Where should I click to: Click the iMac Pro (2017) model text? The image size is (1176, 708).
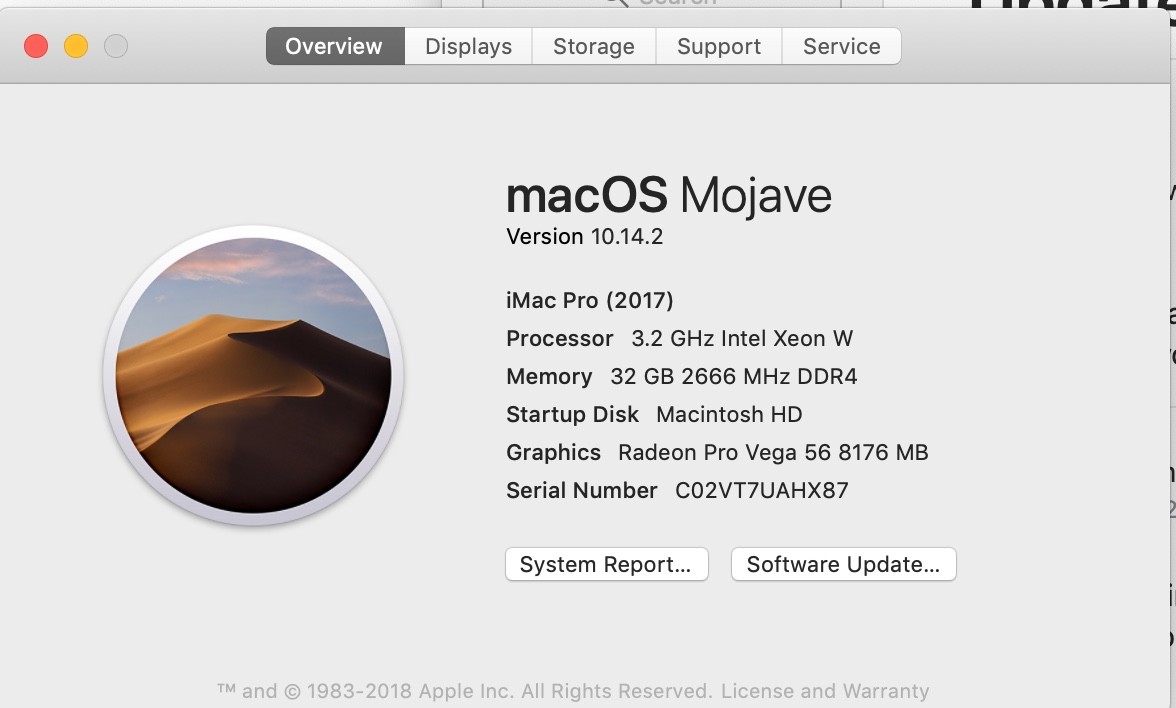(x=590, y=301)
